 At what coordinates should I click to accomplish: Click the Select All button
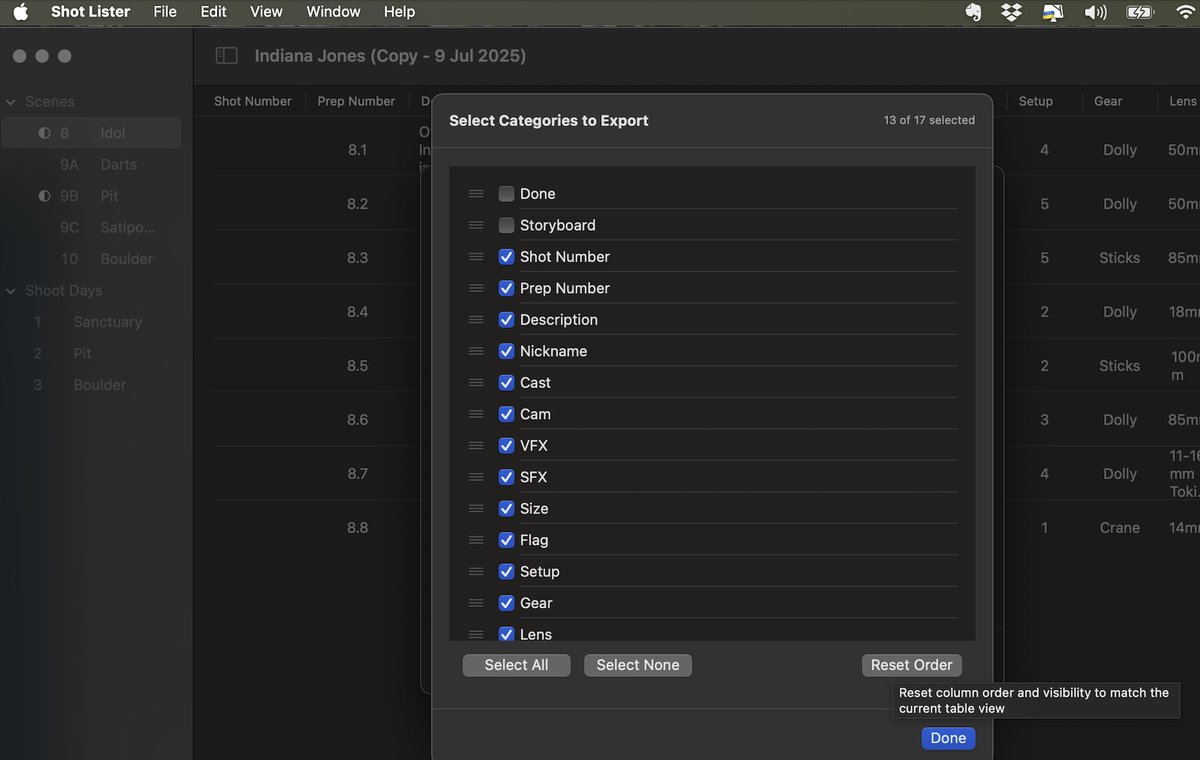[516, 665]
